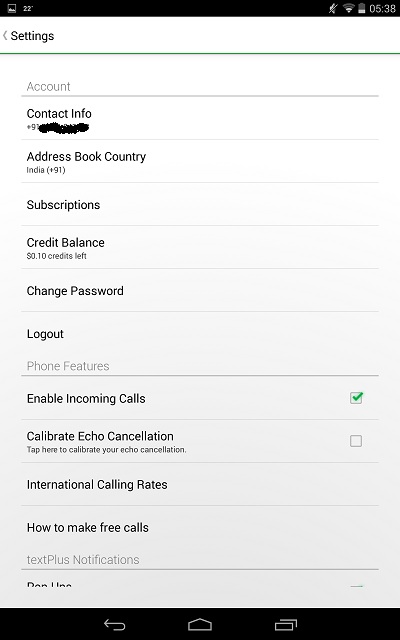Tap the Android back navigation icon
Viewport: 400px width, 640px height.
click(x=115, y=624)
